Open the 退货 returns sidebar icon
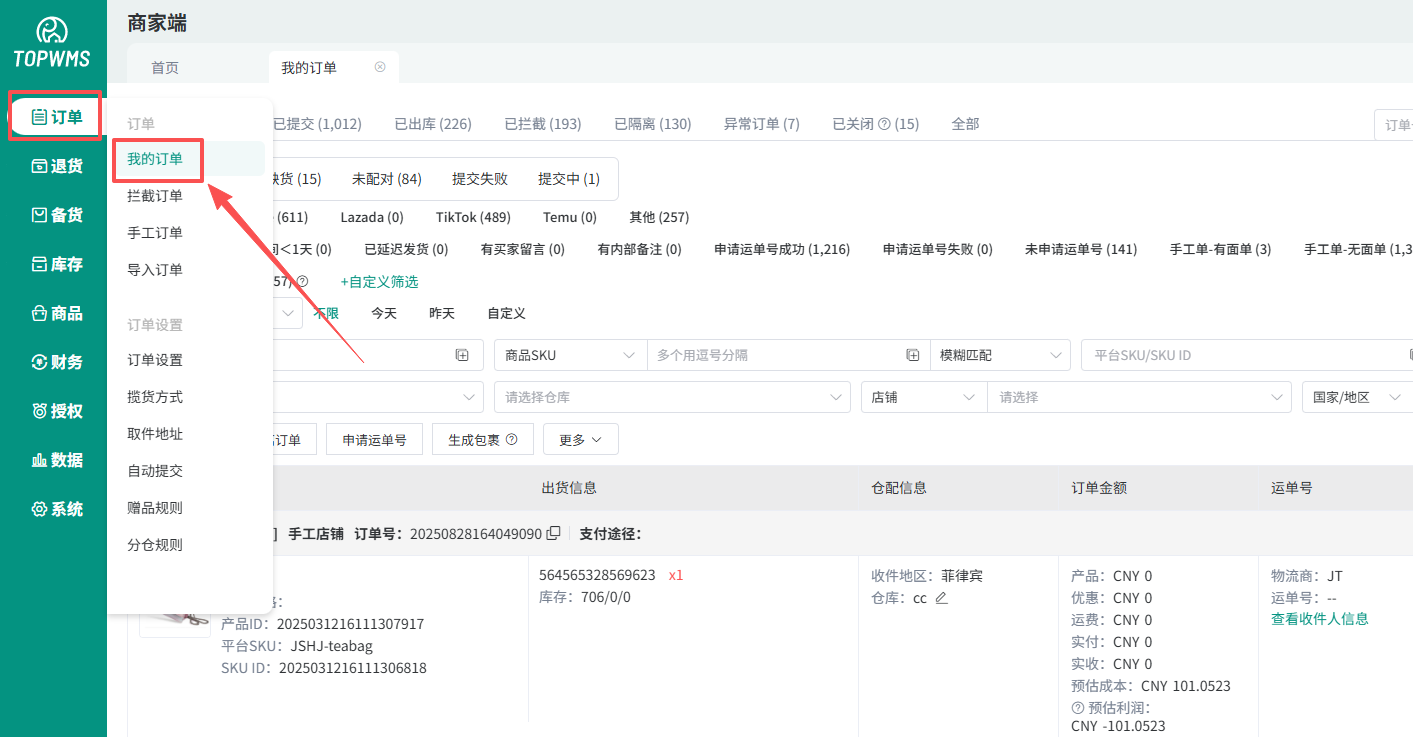Image resolution: width=1413 pixels, height=737 pixels. click(x=40, y=166)
